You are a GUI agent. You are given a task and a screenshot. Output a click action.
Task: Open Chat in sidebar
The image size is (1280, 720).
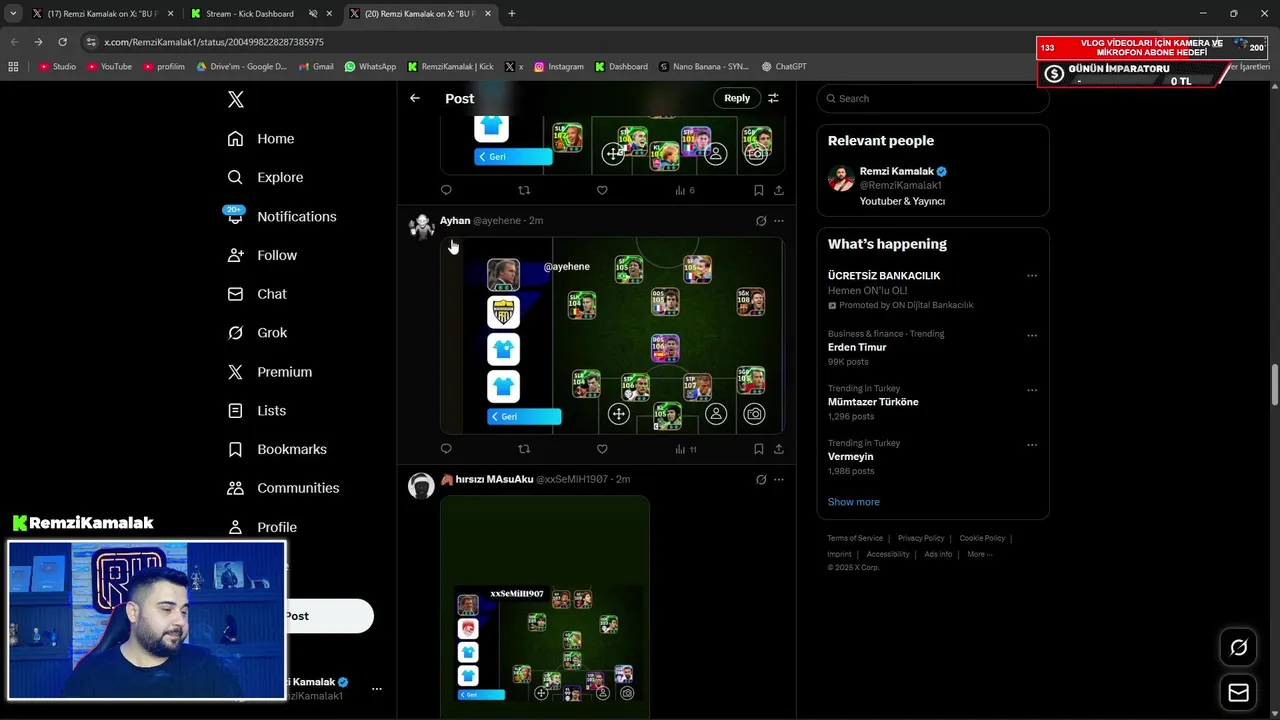[257, 294]
